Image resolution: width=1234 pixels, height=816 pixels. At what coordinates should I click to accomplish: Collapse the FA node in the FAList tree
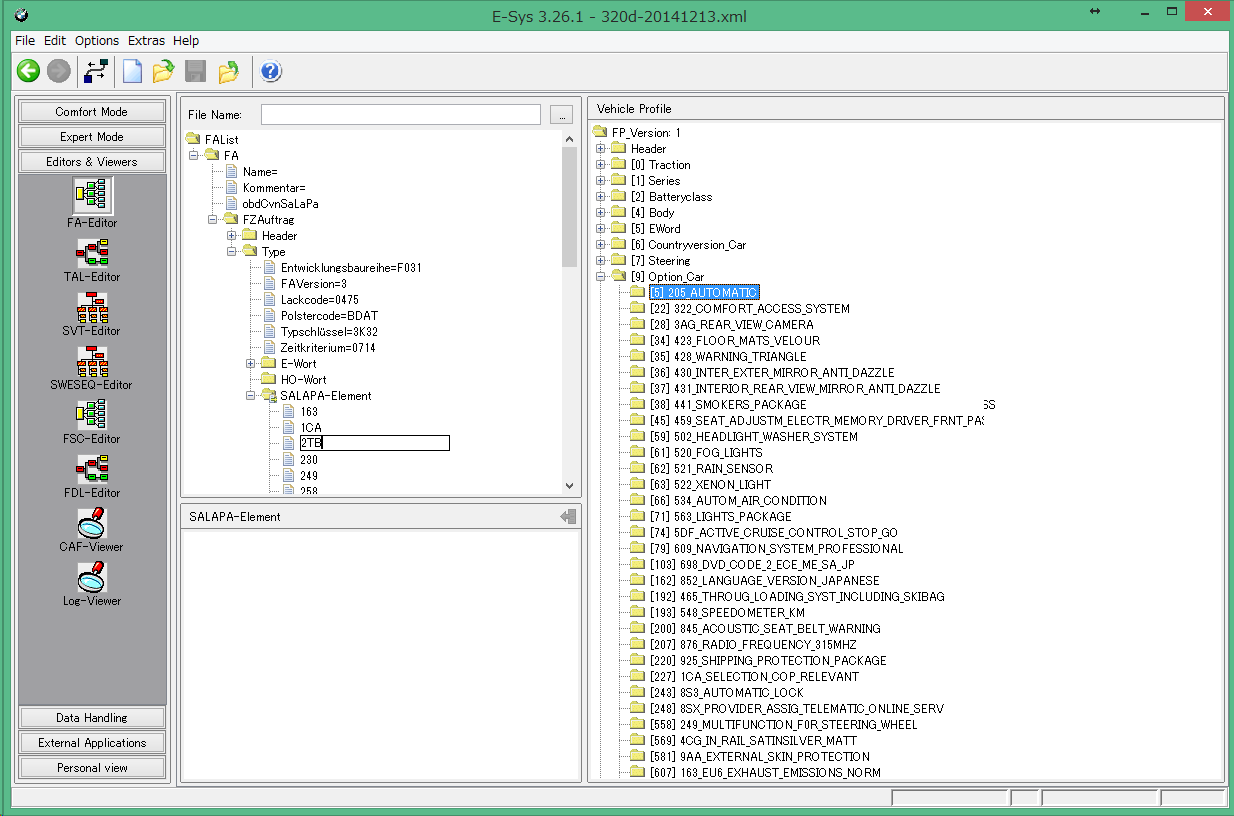point(193,155)
